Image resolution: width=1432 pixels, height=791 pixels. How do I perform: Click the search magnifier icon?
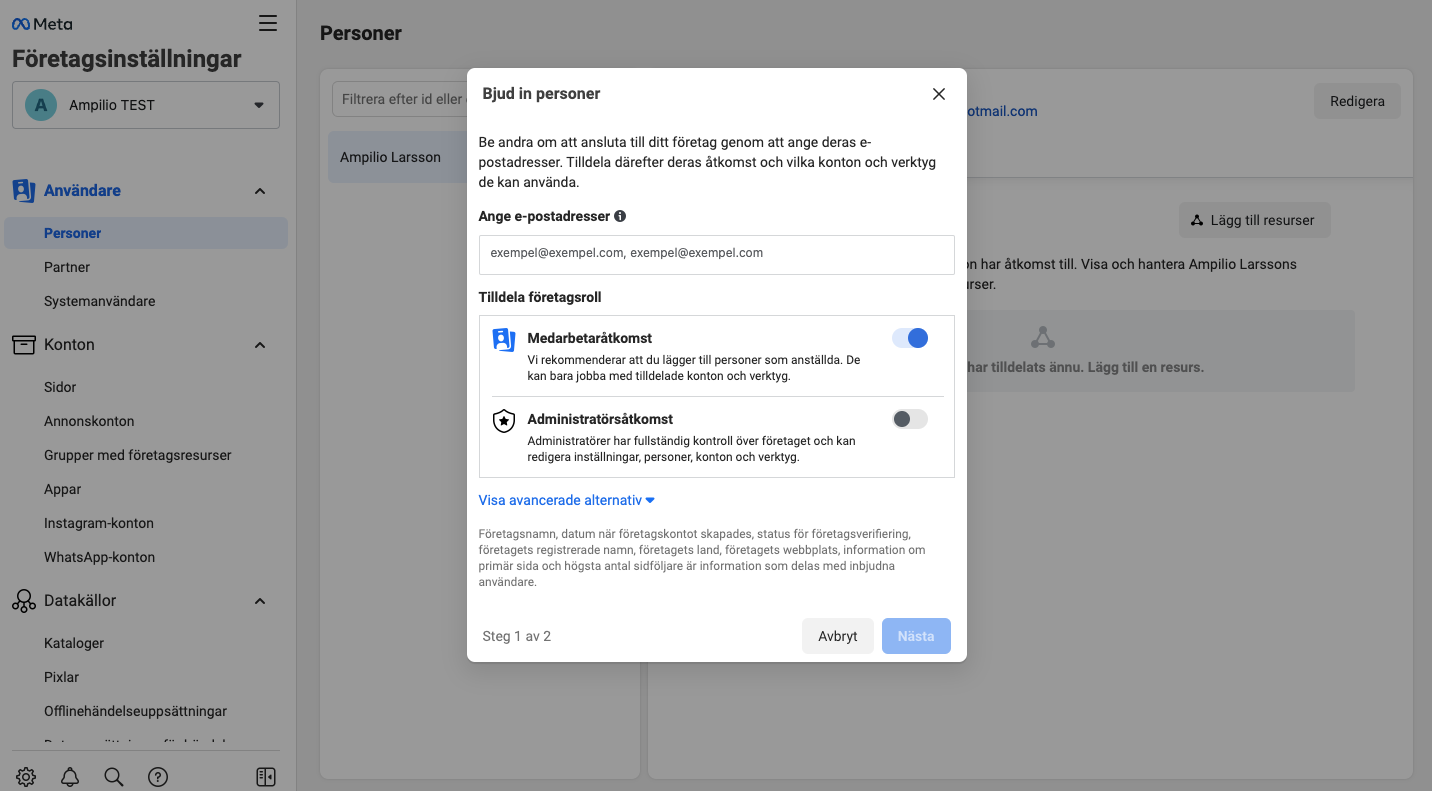[114, 777]
